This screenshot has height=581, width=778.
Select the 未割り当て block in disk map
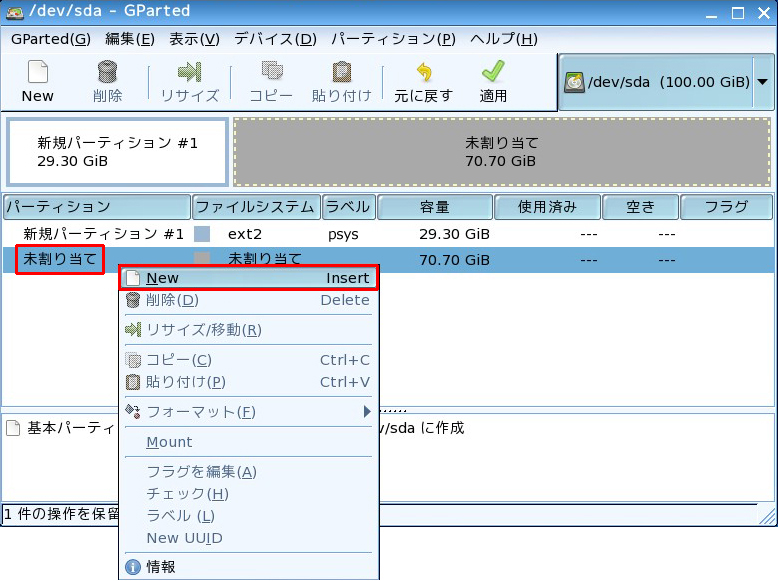click(x=502, y=152)
